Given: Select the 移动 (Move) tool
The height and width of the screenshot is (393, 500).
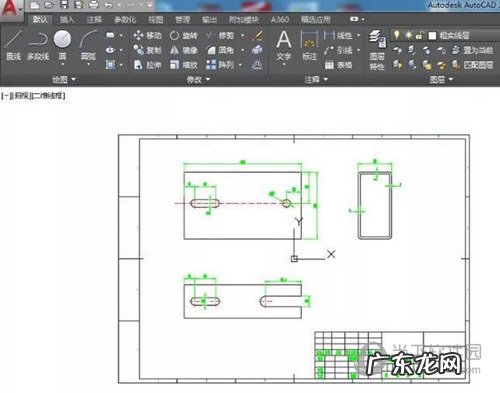Looking at the screenshot, I should pos(147,35).
